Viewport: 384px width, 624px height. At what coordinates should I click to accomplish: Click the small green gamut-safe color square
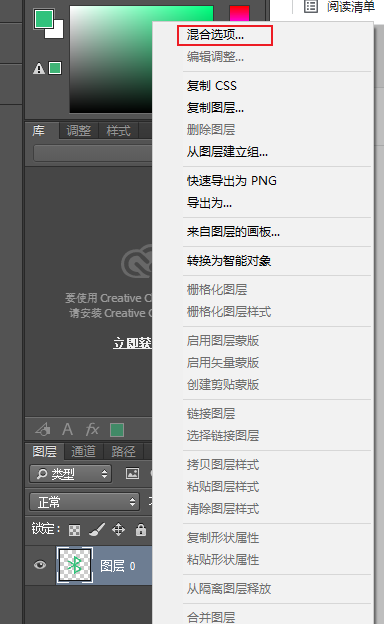55,68
